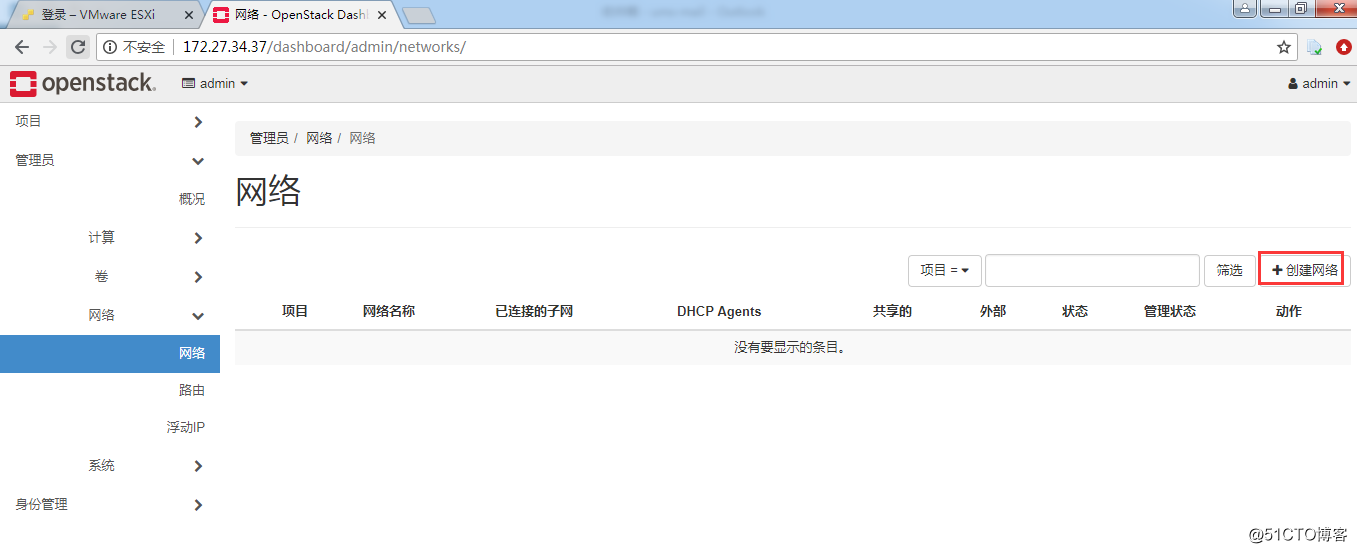Screen dimensions: 1357x553
Task: Click the 状态 column header
Action: coord(1075,311)
